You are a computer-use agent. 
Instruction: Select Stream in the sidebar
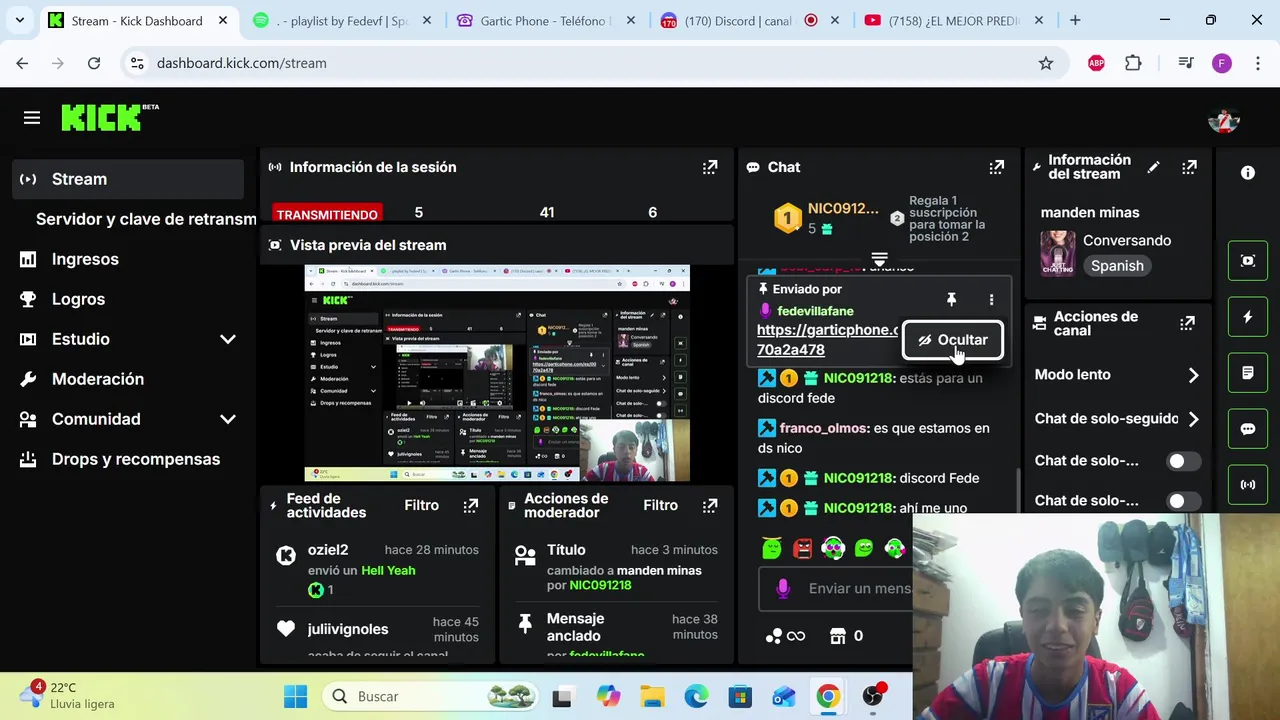128,179
